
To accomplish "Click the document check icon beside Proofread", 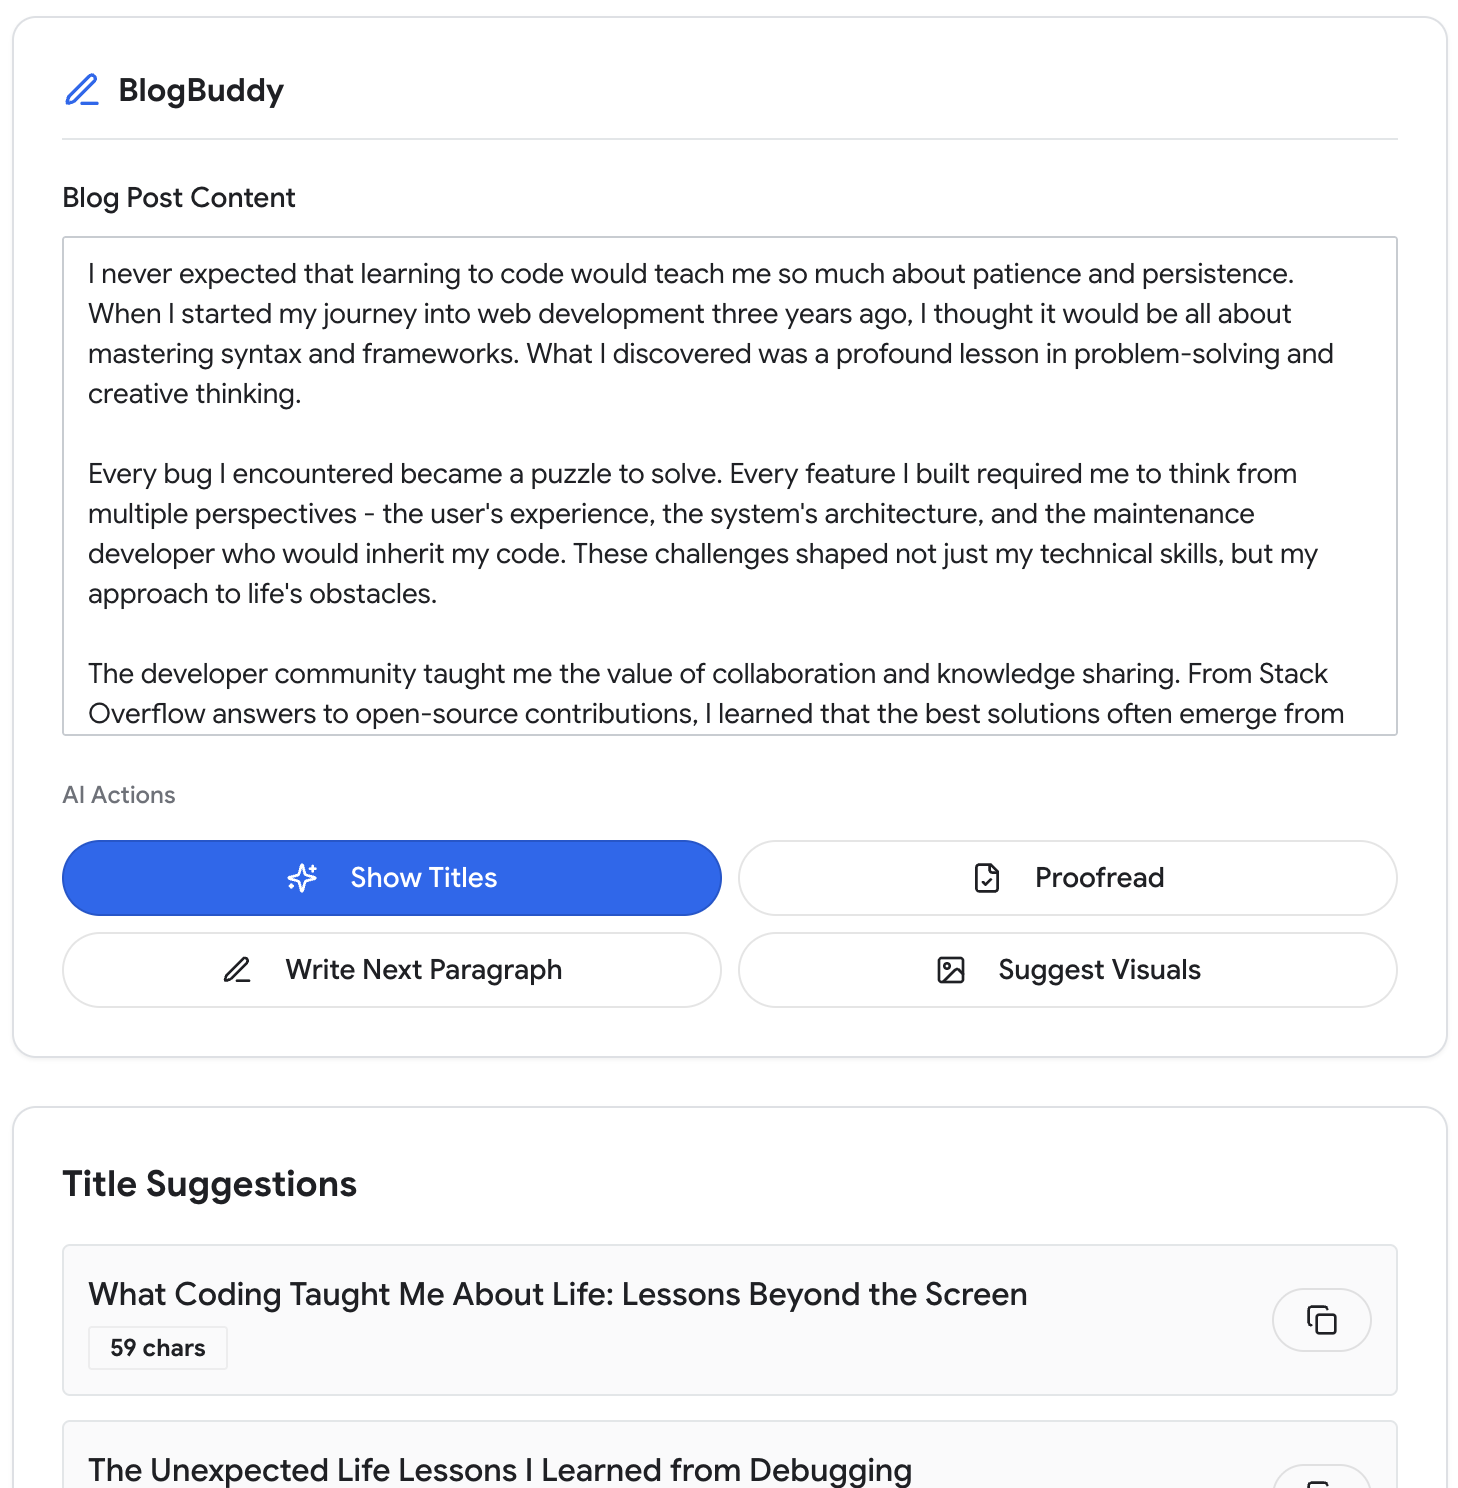I will click(987, 878).
